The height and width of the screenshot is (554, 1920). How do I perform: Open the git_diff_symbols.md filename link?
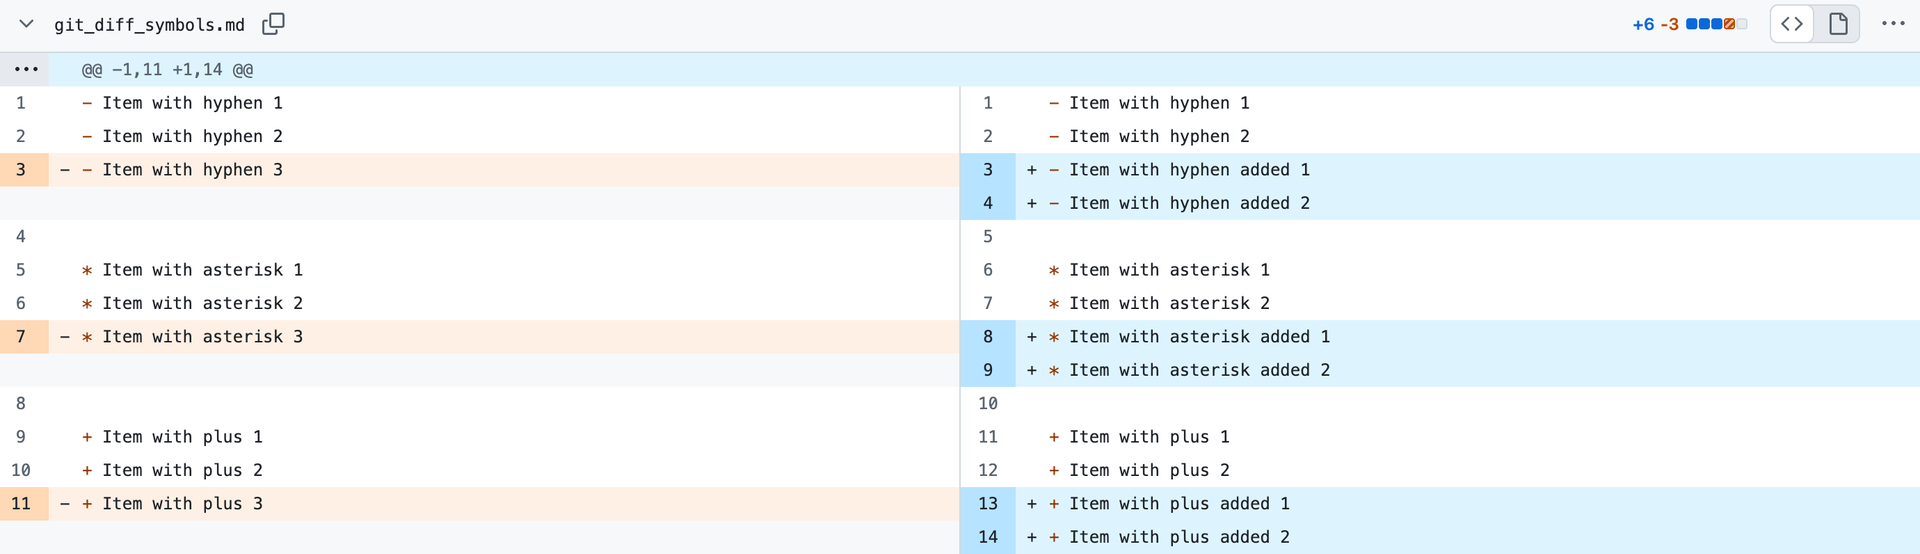coord(149,25)
